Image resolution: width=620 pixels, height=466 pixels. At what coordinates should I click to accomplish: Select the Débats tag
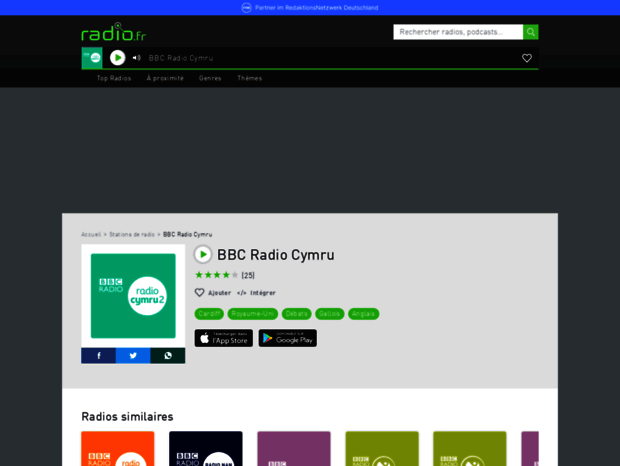(x=297, y=314)
